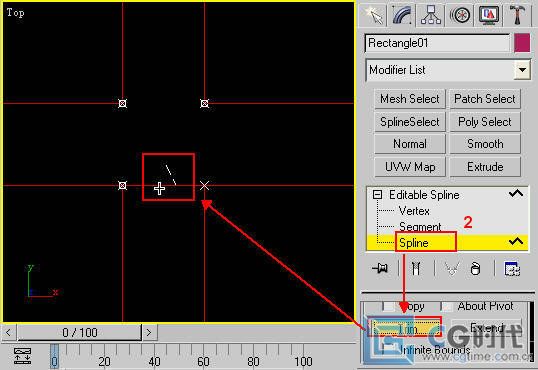Click frame 80 on the track bar
The width and height of the screenshot is (538, 370).
point(253,361)
